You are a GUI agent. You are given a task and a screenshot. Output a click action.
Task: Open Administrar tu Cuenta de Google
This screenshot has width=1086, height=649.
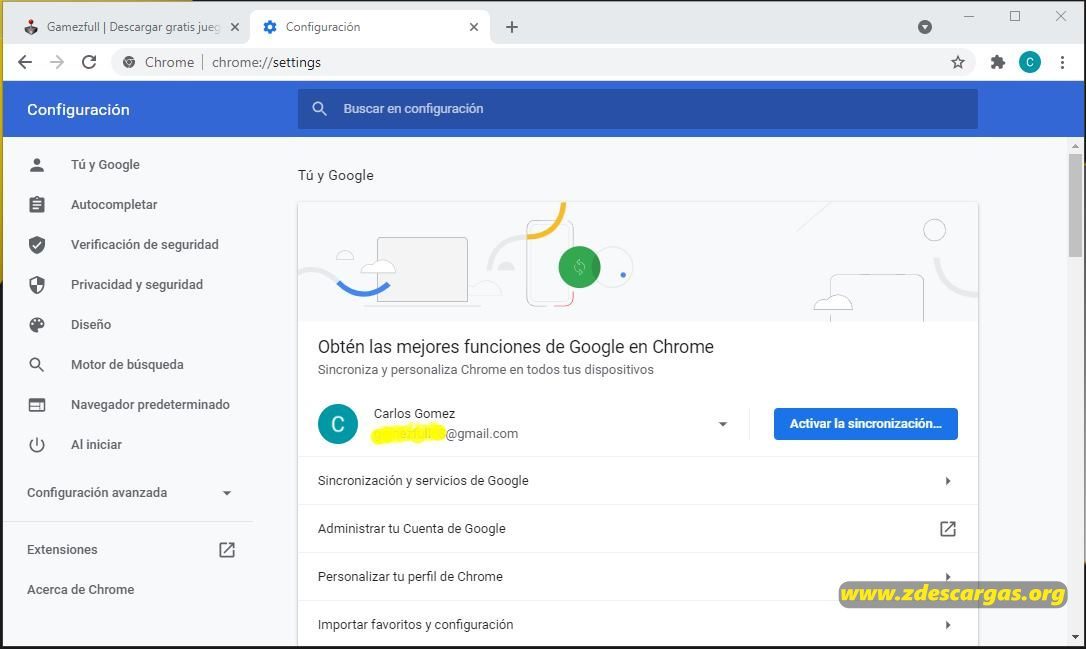(x=638, y=528)
